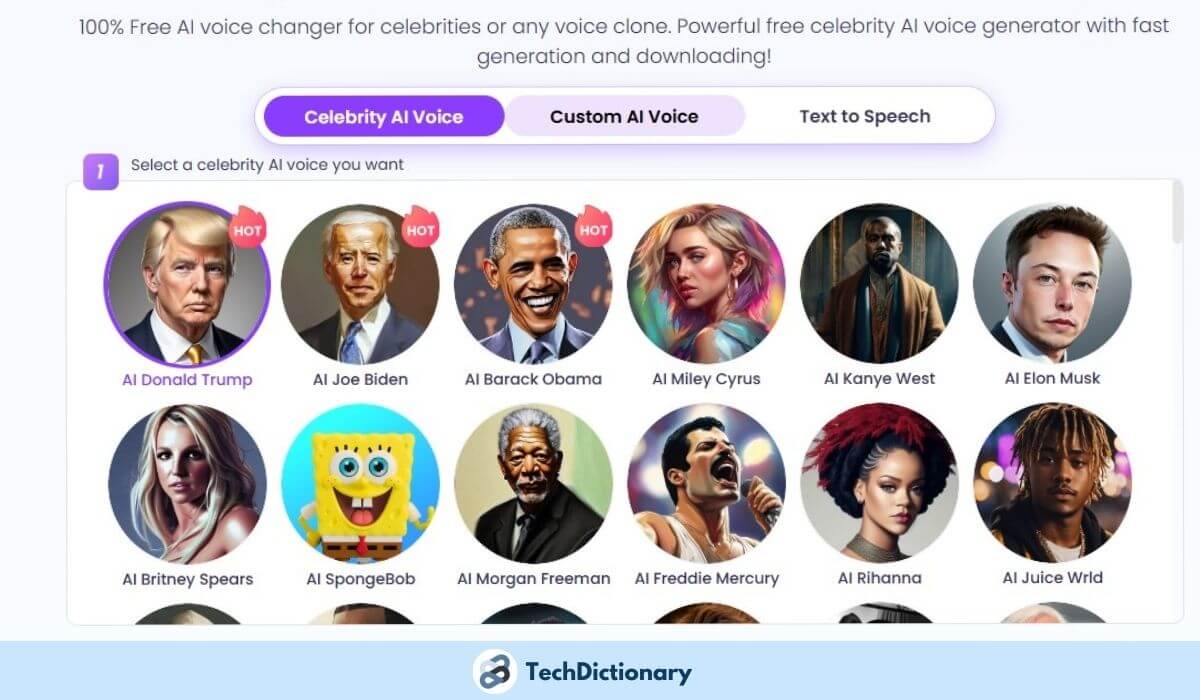Click the HOT badge on Barack Obama
This screenshot has width=1200, height=700.
pyautogui.click(x=594, y=228)
